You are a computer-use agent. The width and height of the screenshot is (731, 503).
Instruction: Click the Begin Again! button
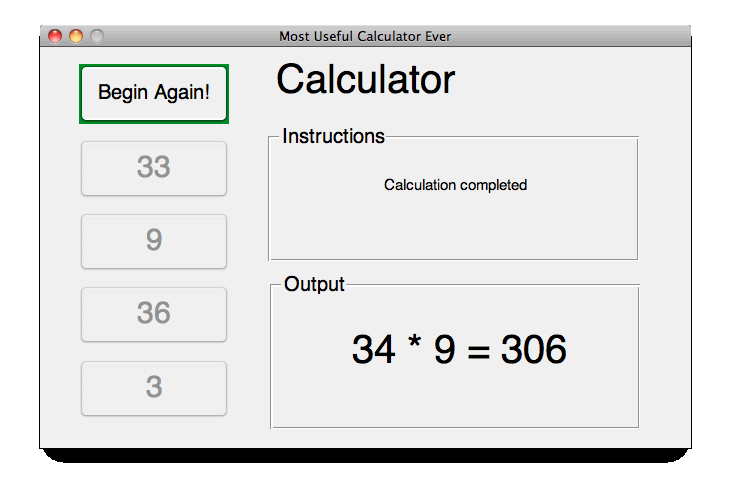point(154,93)
